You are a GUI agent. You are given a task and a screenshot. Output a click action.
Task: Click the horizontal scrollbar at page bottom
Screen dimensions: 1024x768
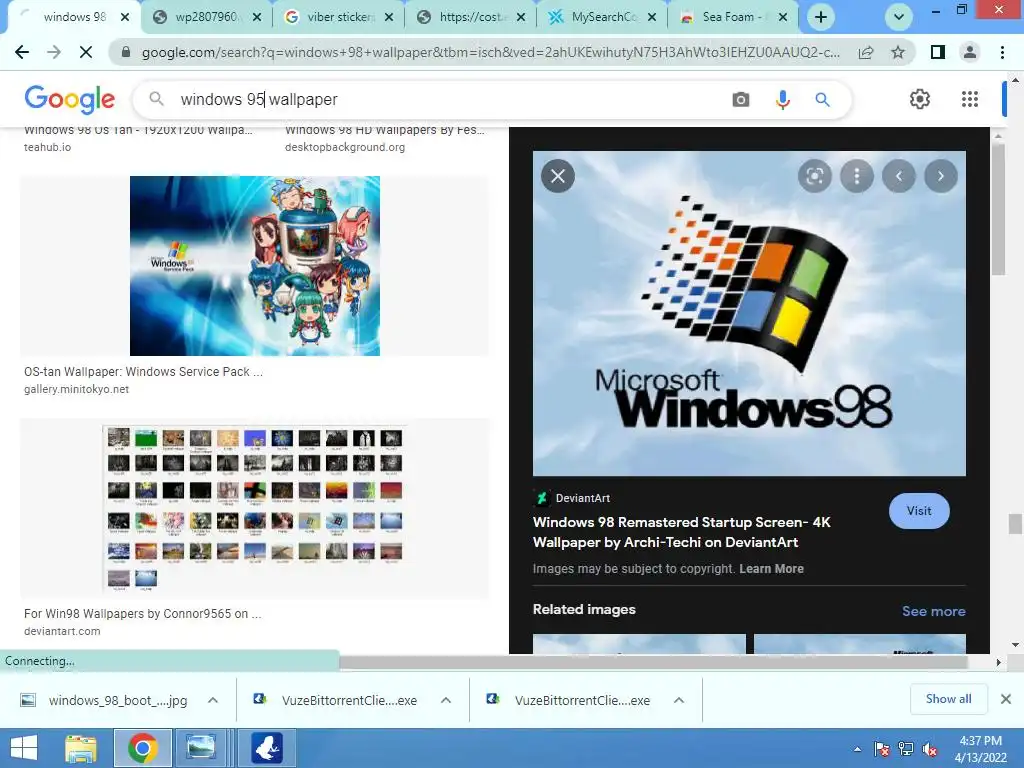point(653,662)
